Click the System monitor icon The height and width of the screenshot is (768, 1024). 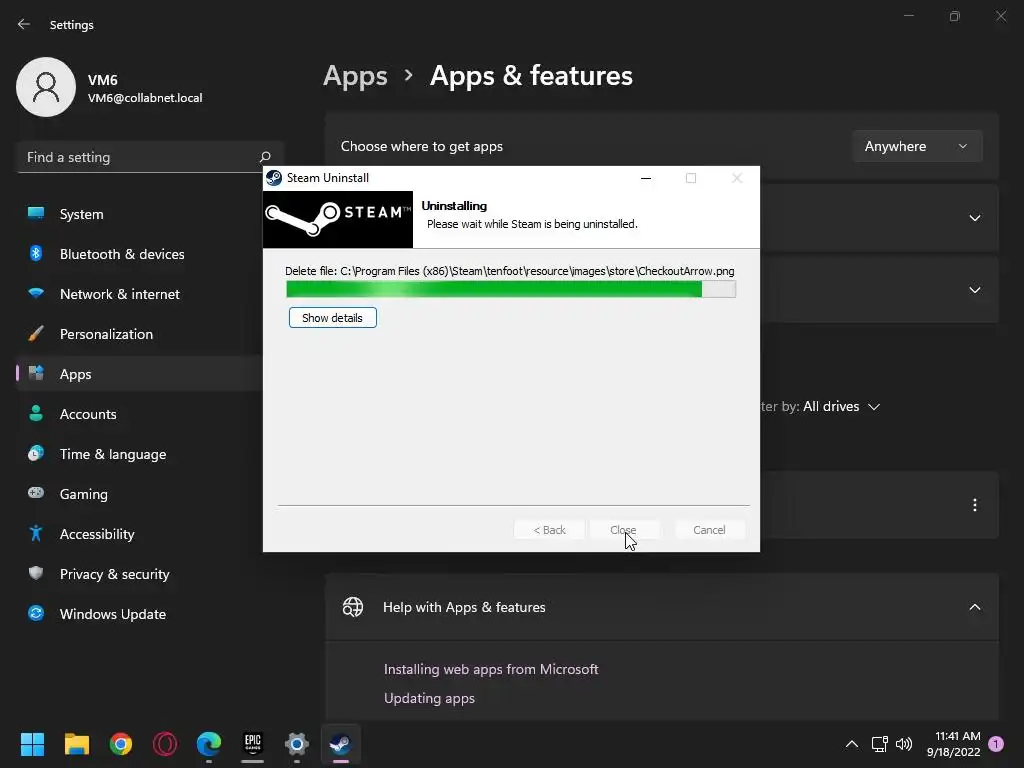tap(36, 213)
